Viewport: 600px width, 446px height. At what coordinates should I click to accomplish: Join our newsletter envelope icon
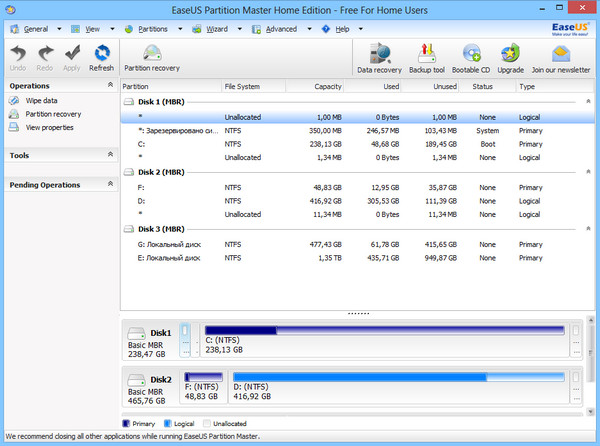(561, 54)
